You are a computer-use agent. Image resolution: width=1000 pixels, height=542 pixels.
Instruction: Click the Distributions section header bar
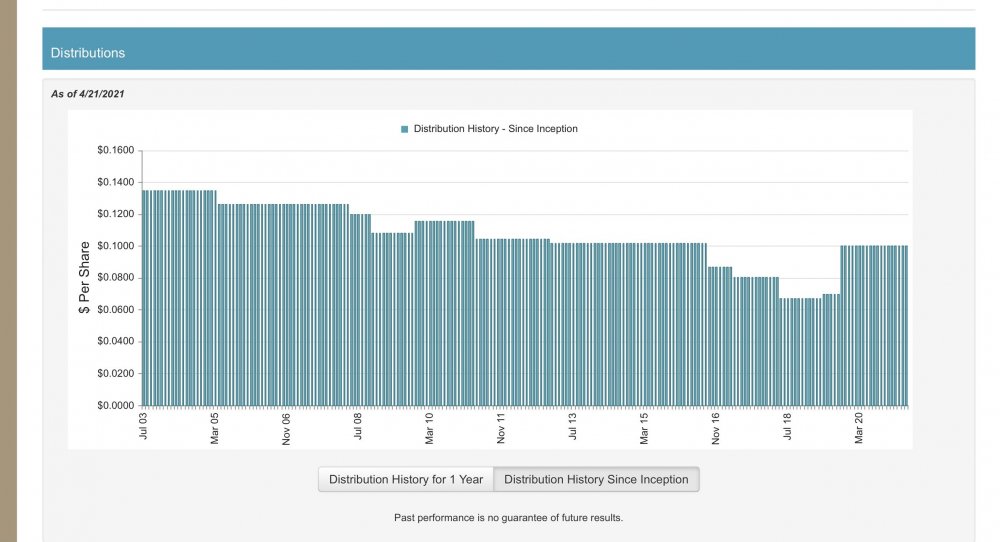(508, 52)
